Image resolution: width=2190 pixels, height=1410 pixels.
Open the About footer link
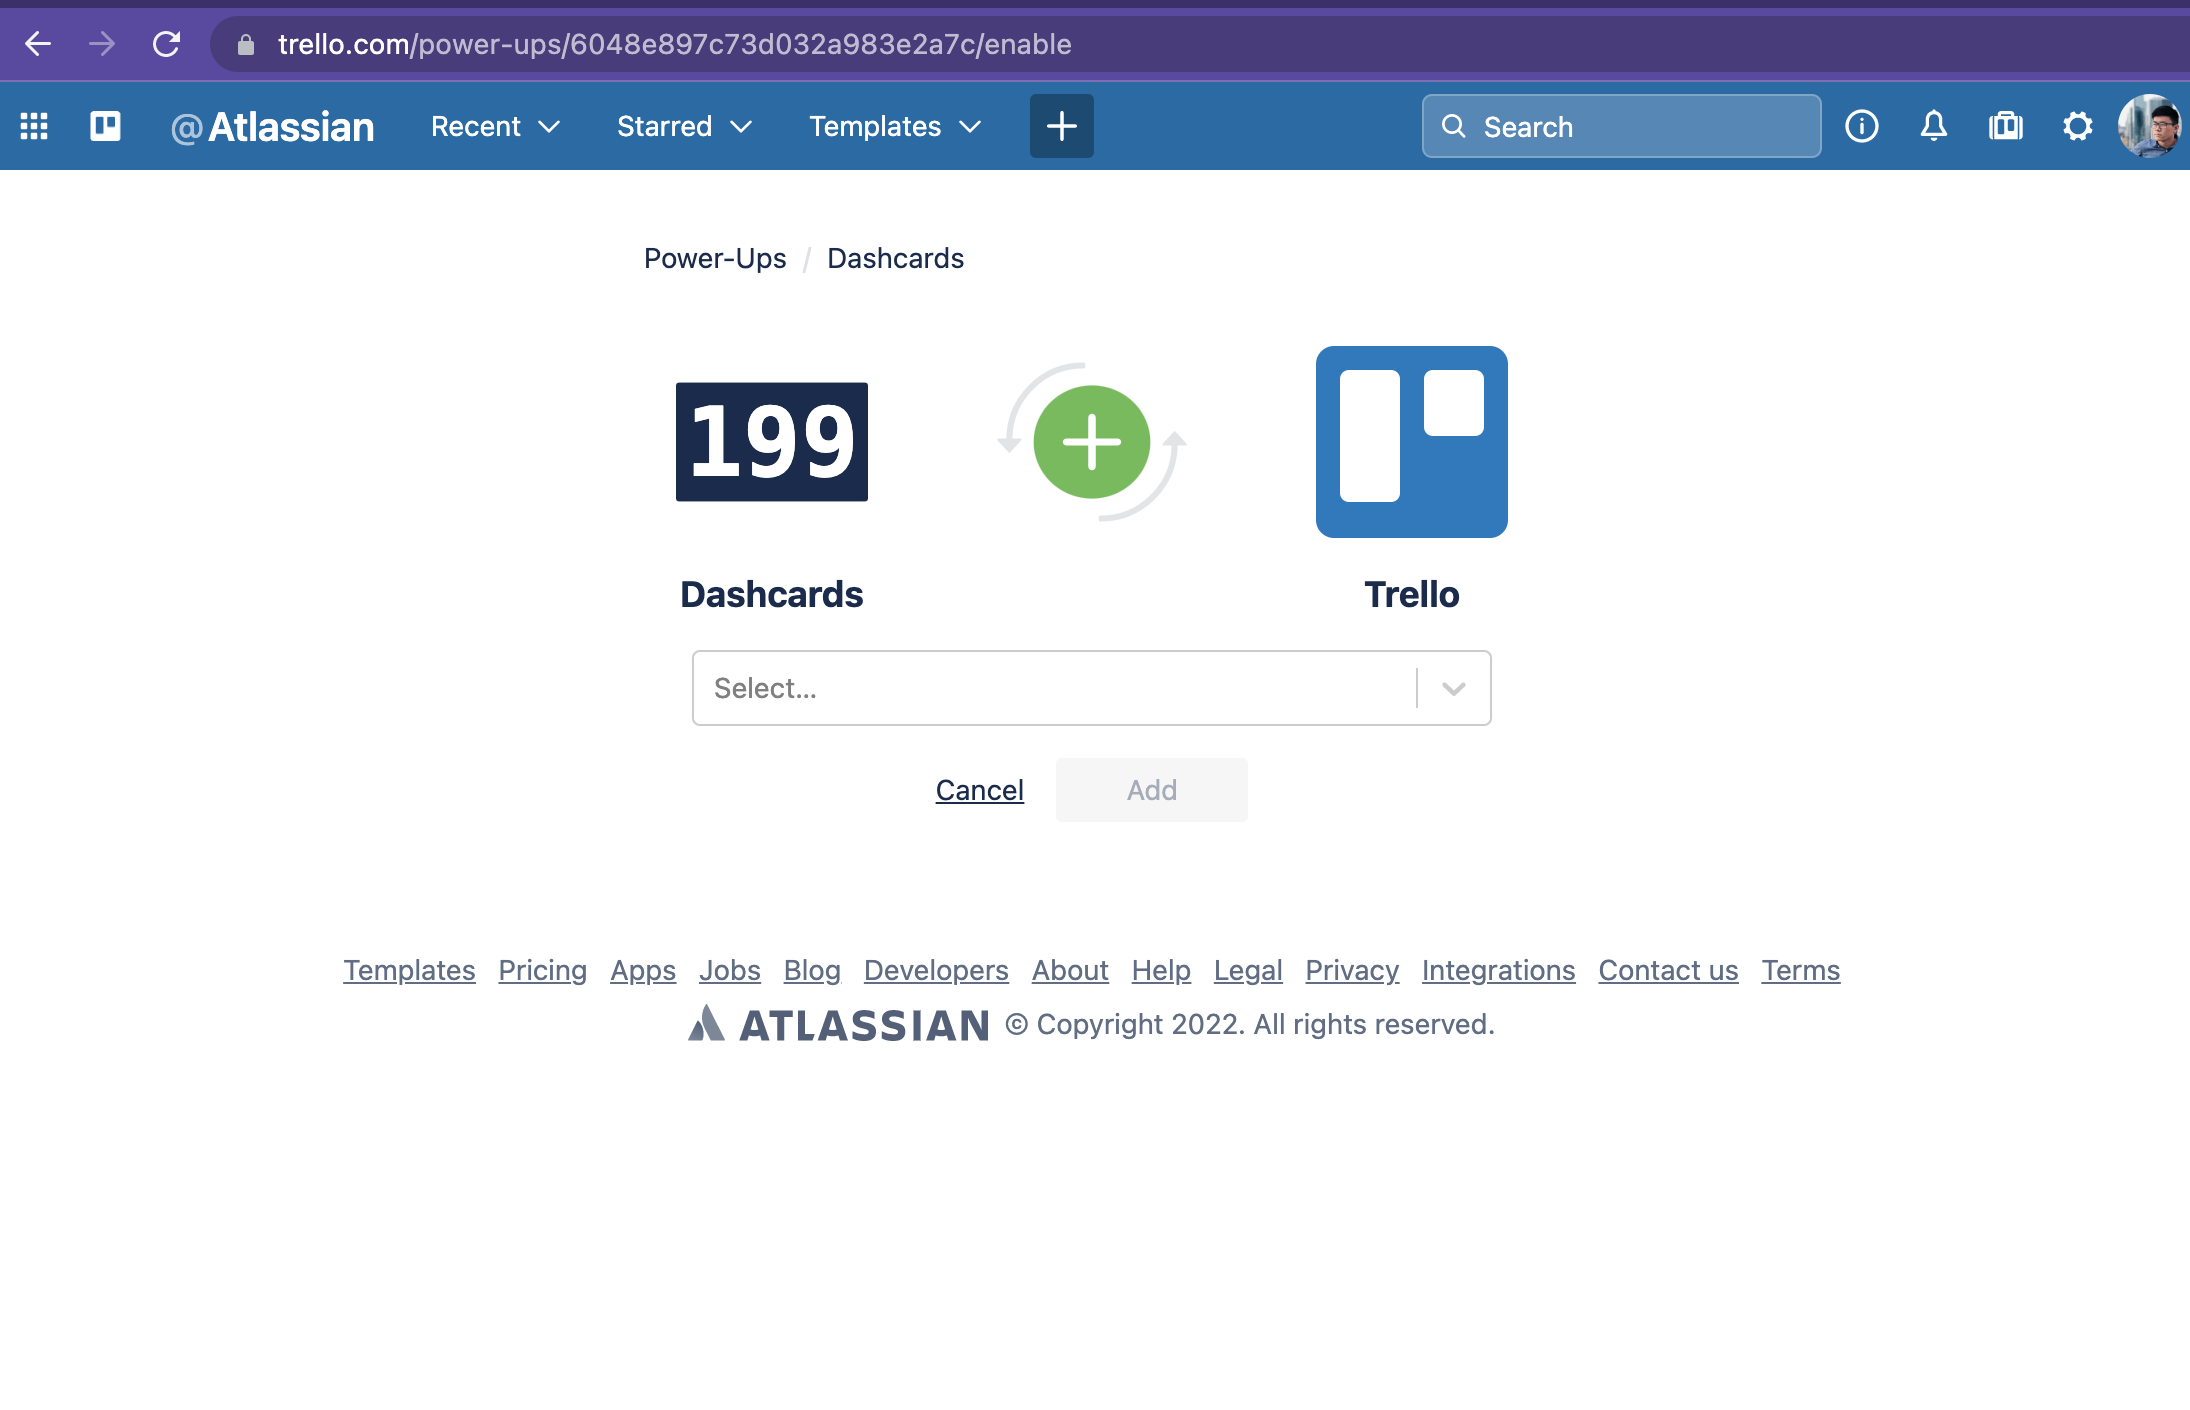coord(1070,970)
